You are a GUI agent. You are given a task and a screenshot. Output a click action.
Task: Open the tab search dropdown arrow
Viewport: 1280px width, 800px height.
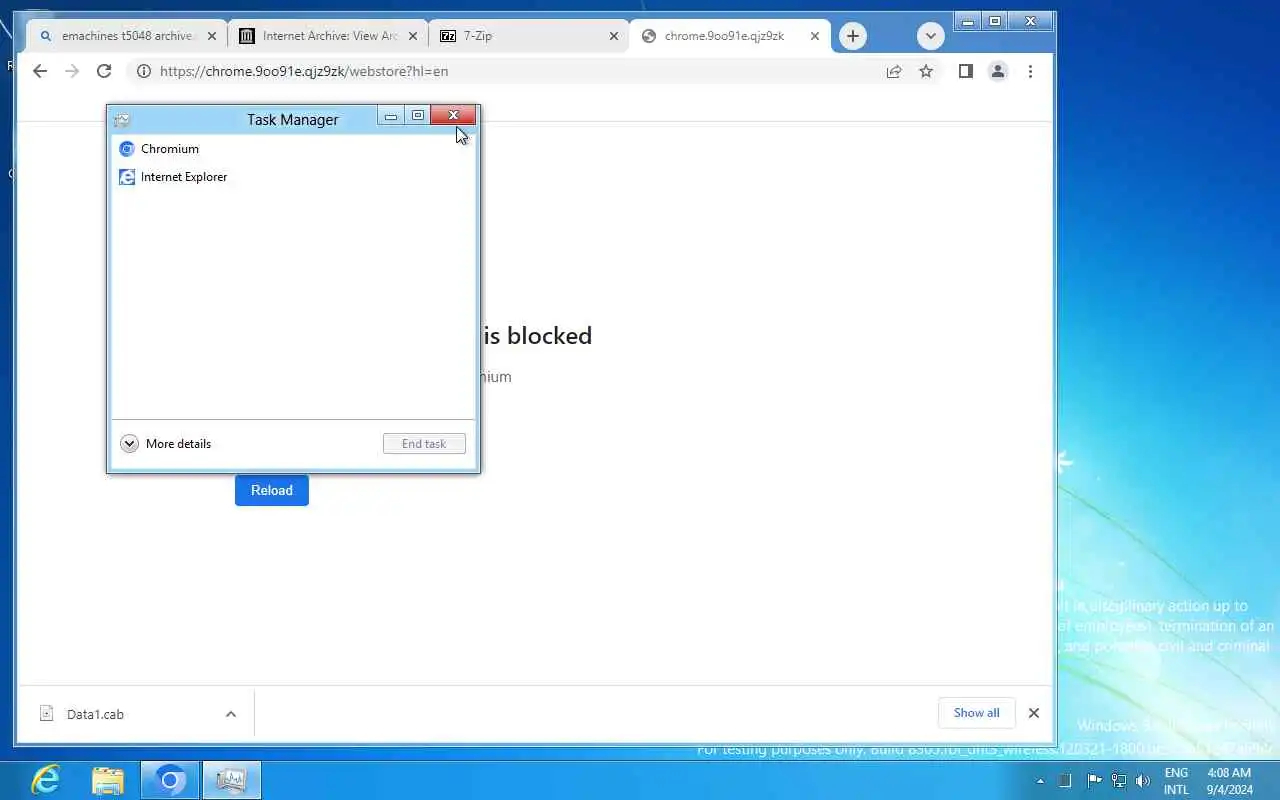pyautogui.click(x=931, y=36)
